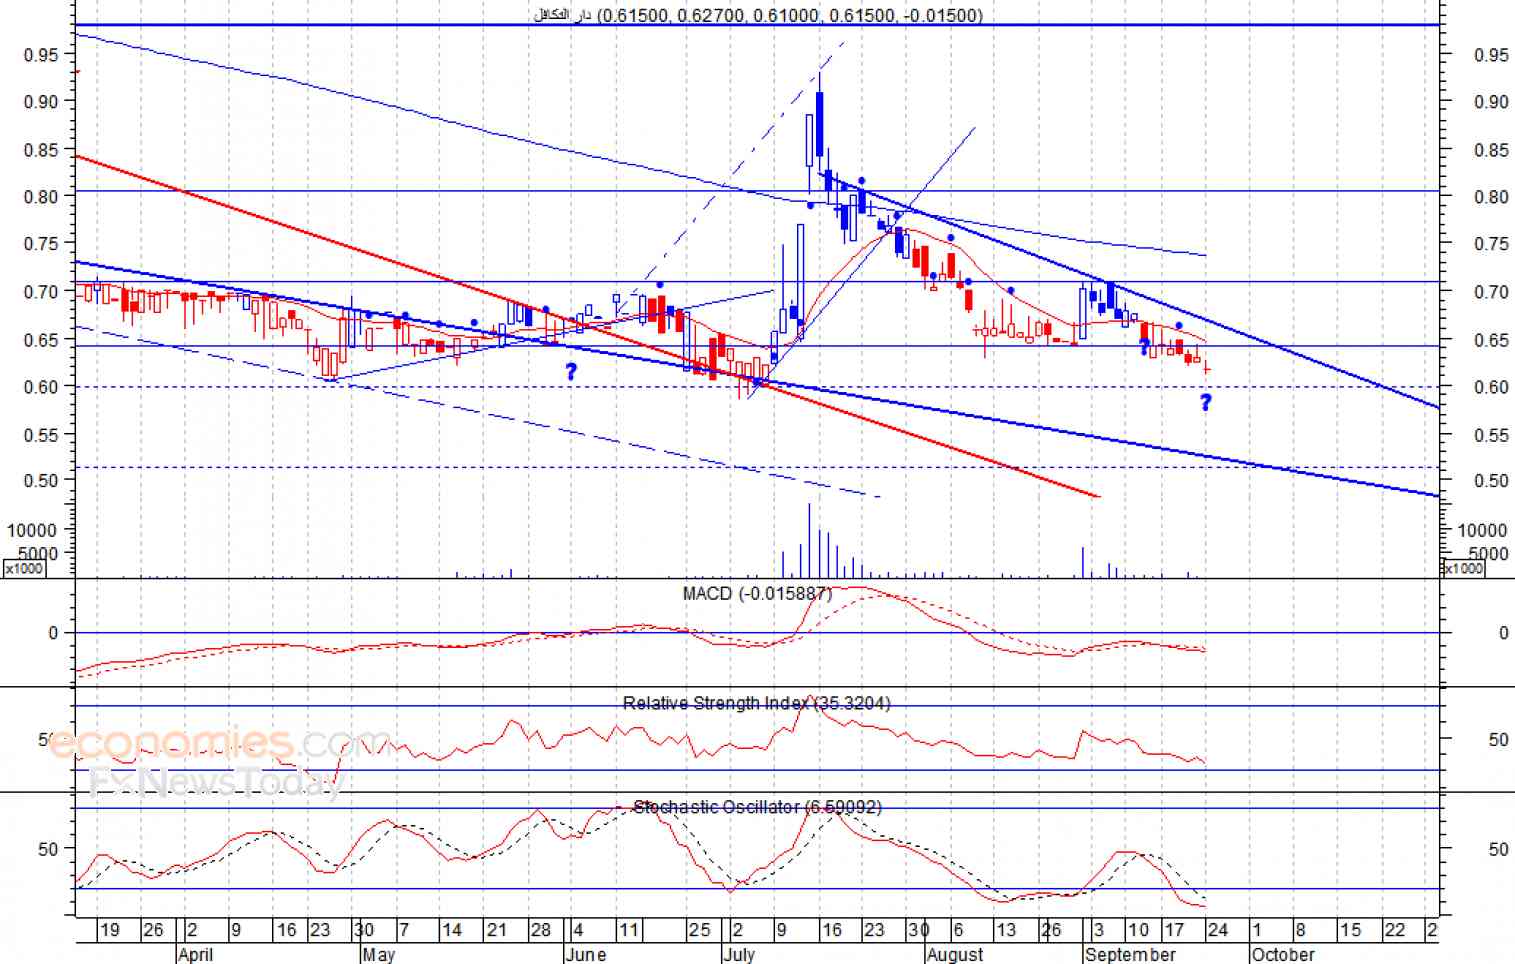Select the MACD (-0.015887) indicator label
Viewport: 1515px width, 964px height.
click(x=757, y=593)
